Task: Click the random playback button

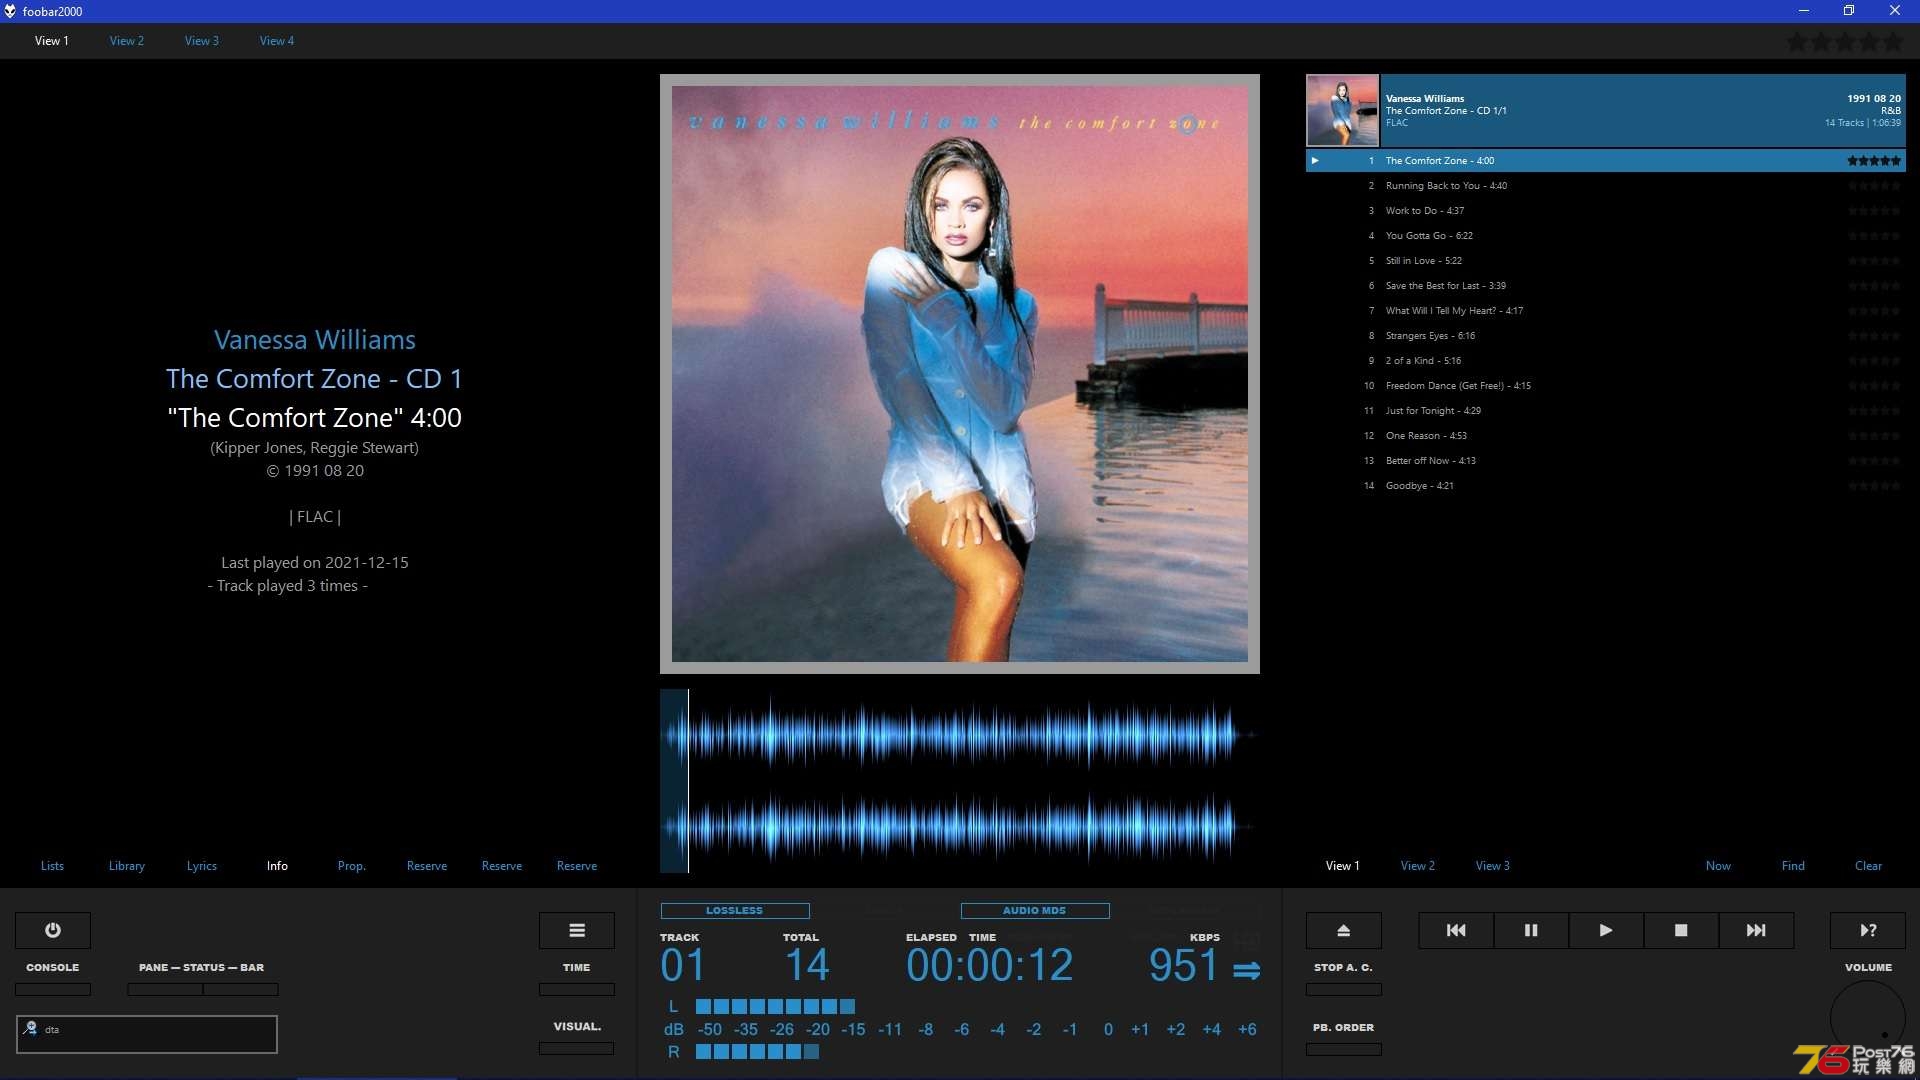Action: [x=1868, y=930]
